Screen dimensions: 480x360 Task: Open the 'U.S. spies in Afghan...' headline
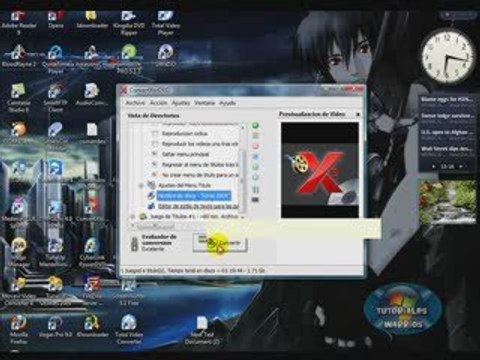click(447, 132)
